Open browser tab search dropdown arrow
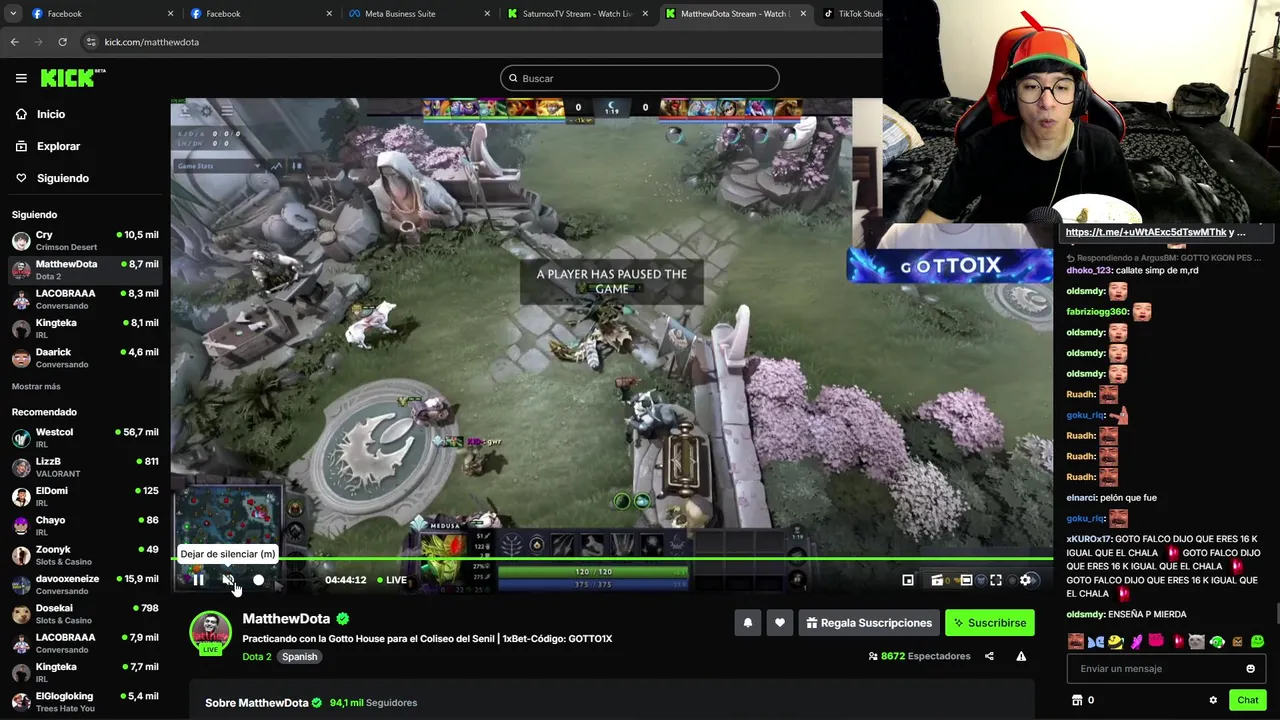 (13, 14)
